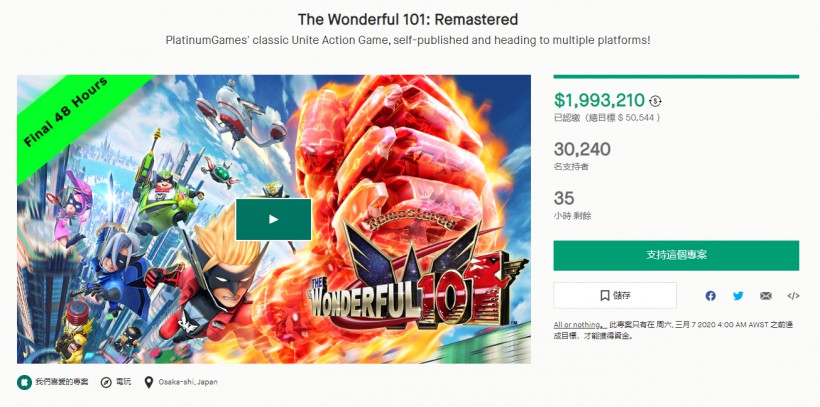Click the location pin icon

coord(149,382)
